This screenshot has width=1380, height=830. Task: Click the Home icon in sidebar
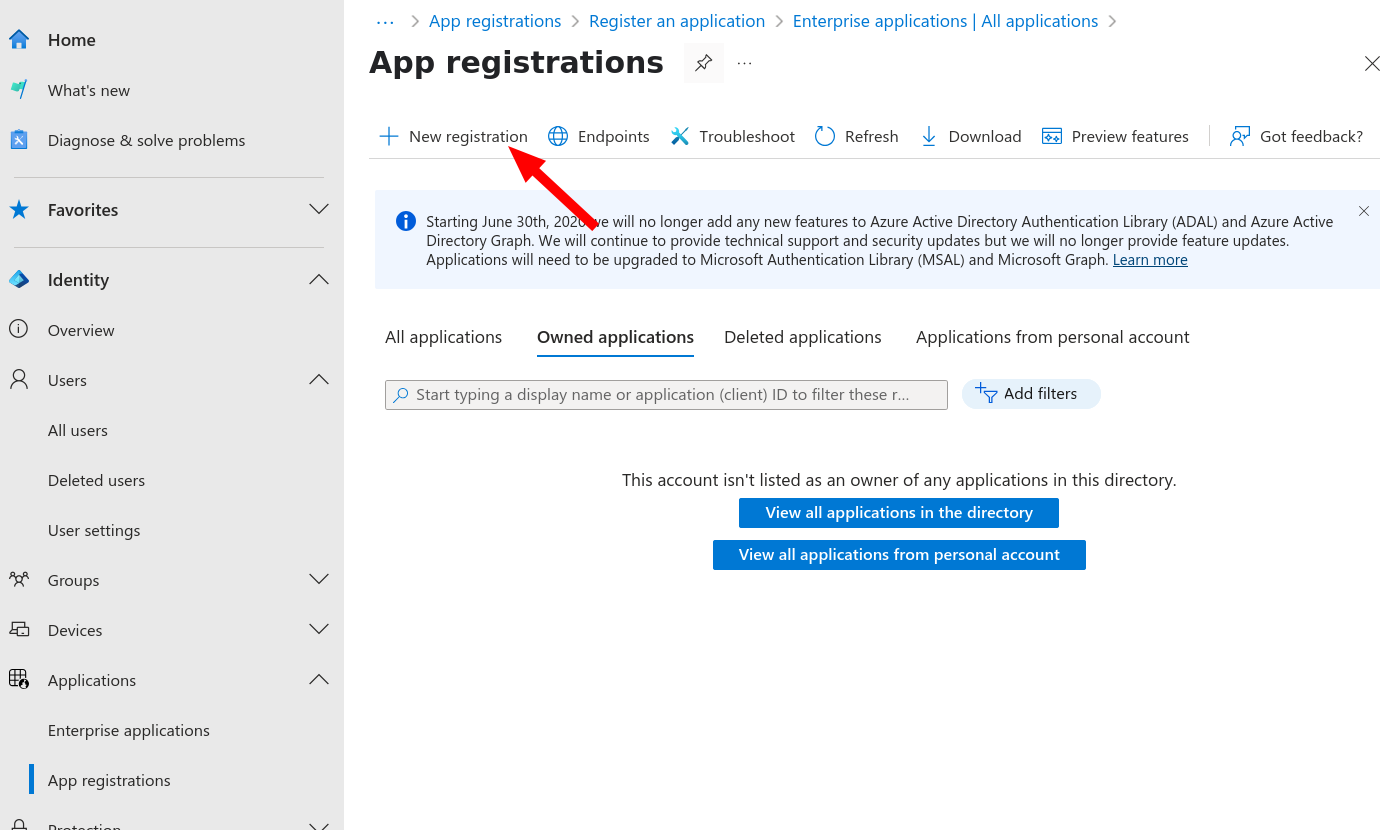pos(19,40)
